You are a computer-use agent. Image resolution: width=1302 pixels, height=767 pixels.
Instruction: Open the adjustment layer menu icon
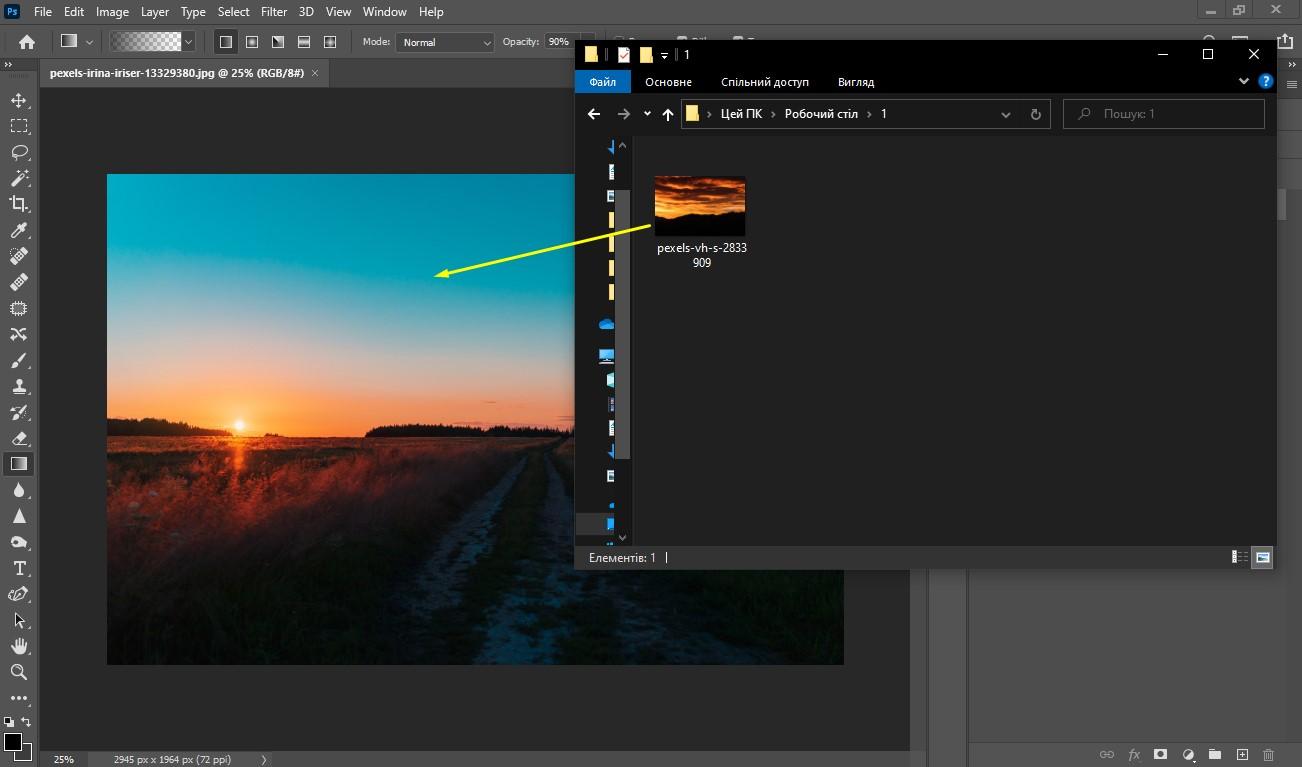coord(1188,755)
